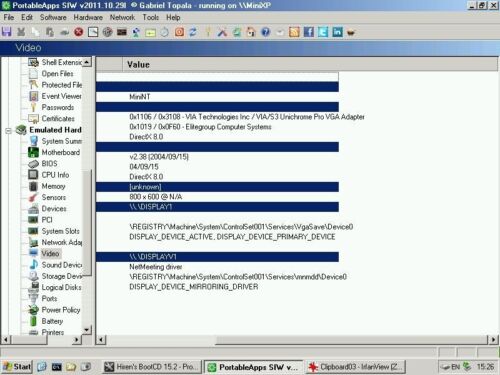Click the tree panel scroll down arrow
Image resolution: width=500 pixels, height=375 pixels.
coord(87,330)
